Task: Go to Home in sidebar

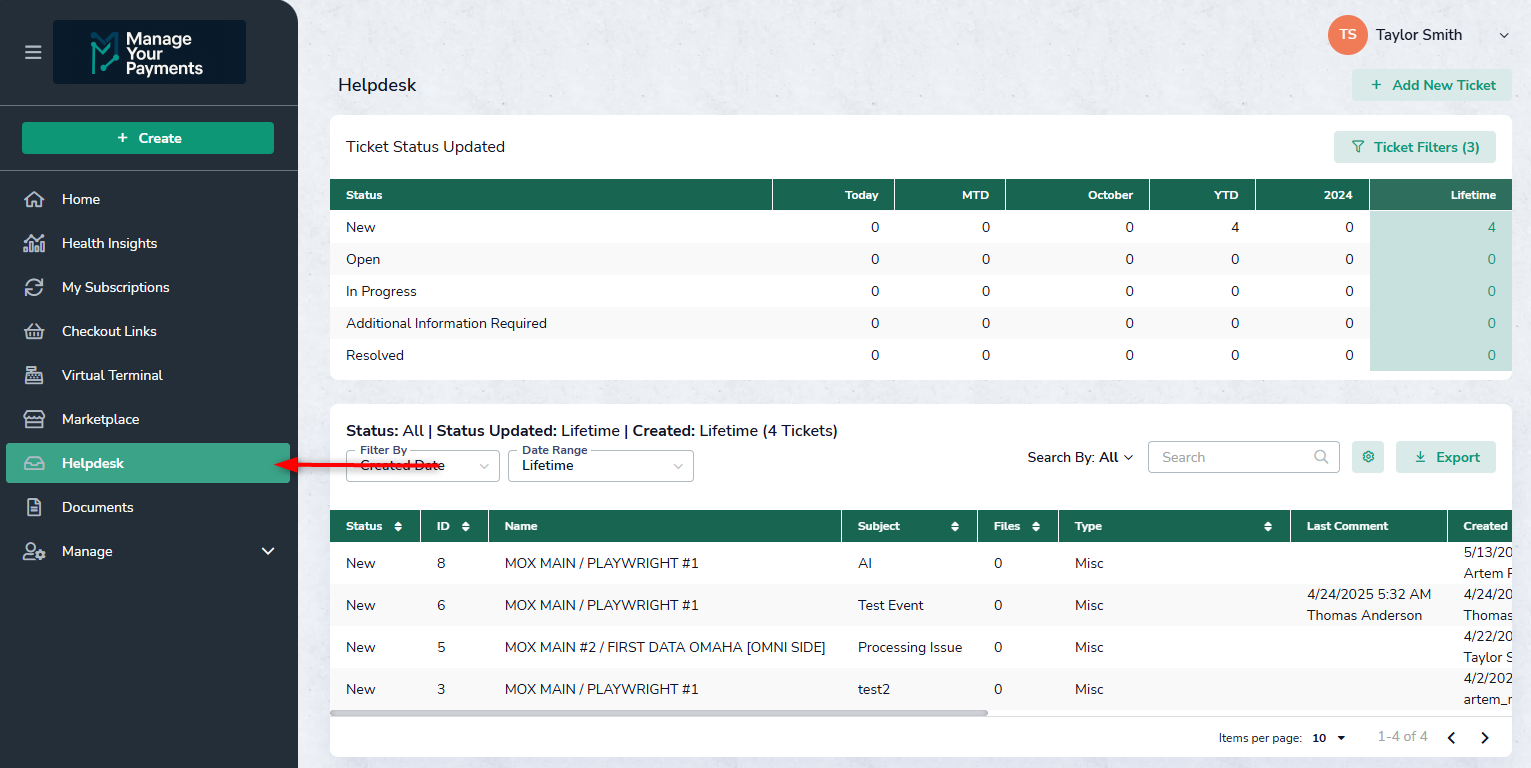Action: coord(81,199)
